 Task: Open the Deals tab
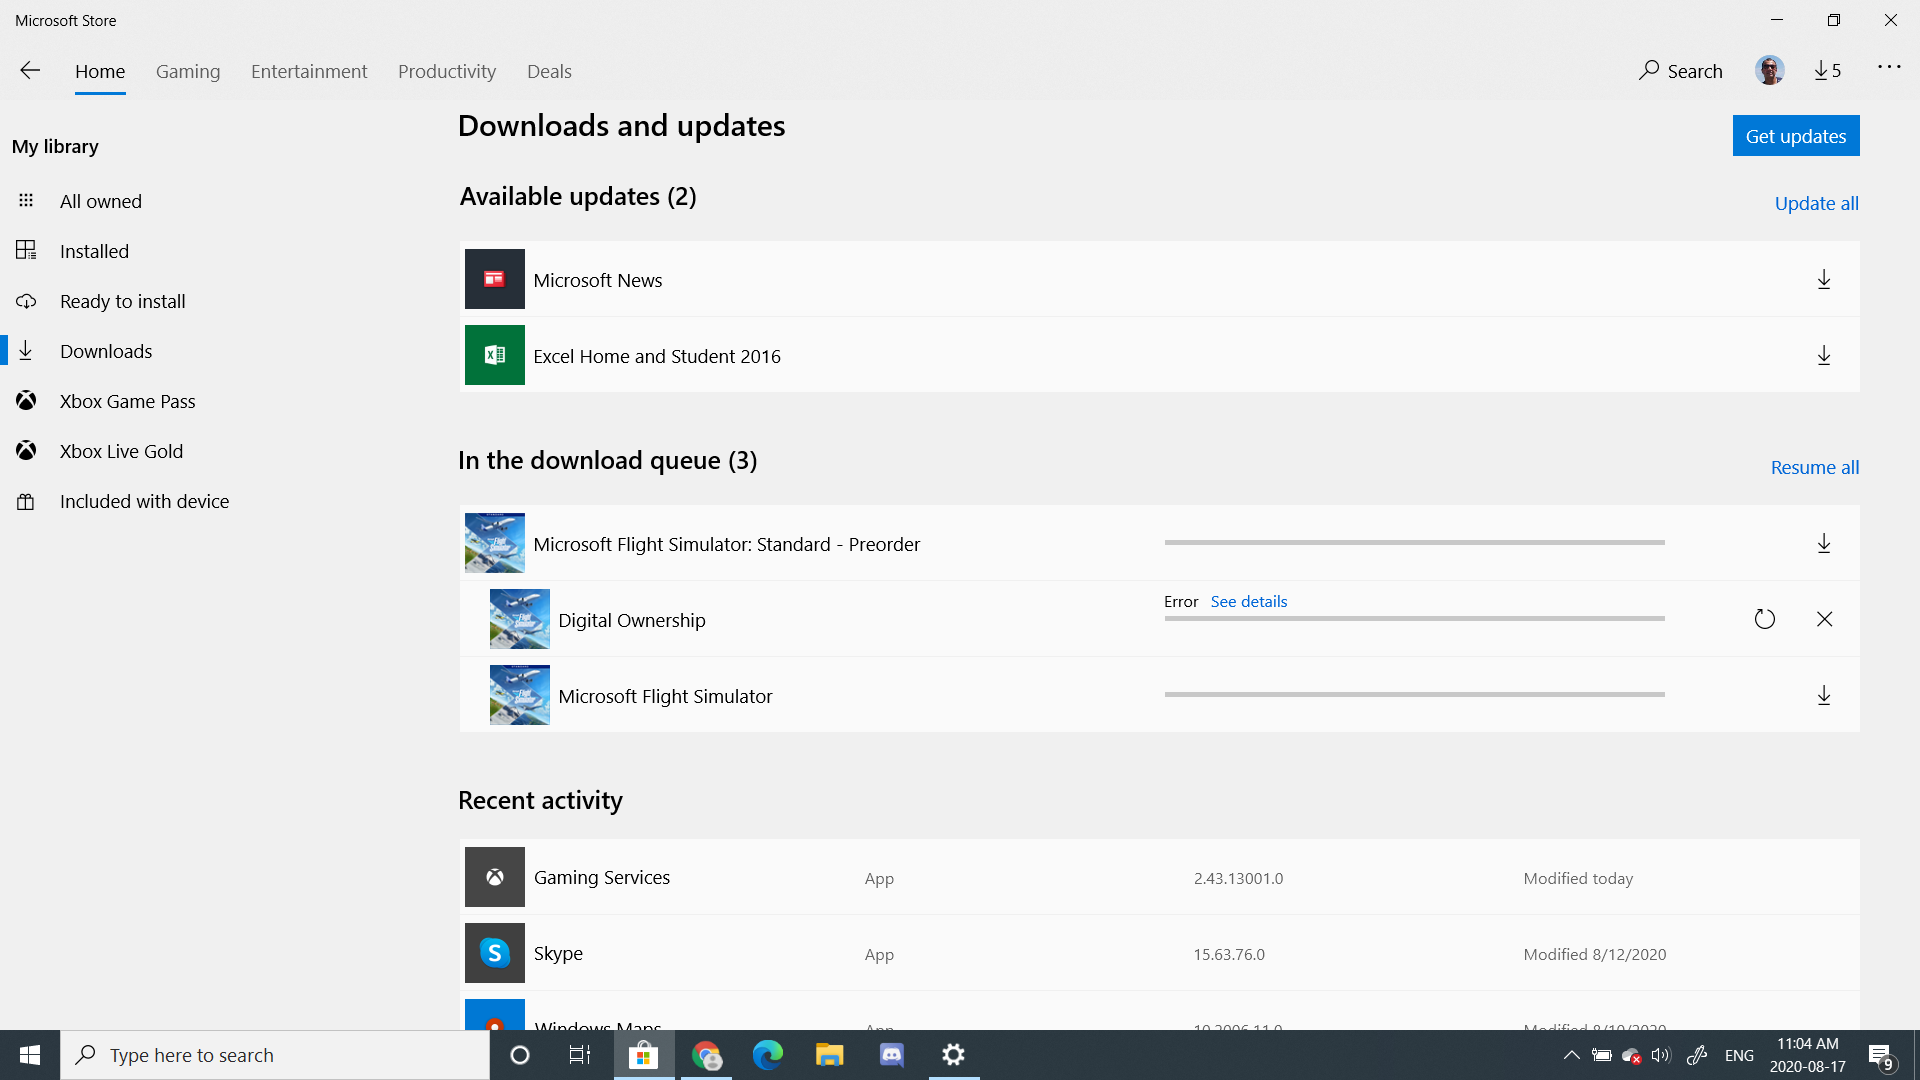(x=549, y=71)
